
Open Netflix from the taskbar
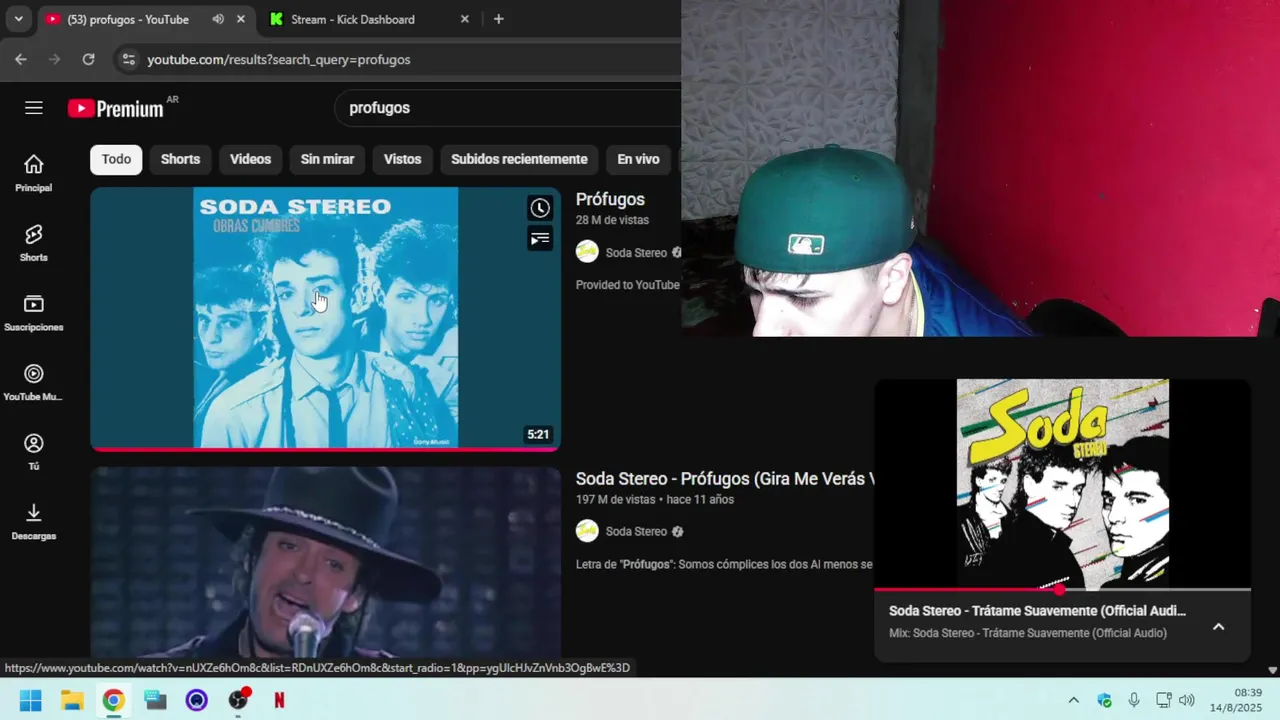[279, 700]
